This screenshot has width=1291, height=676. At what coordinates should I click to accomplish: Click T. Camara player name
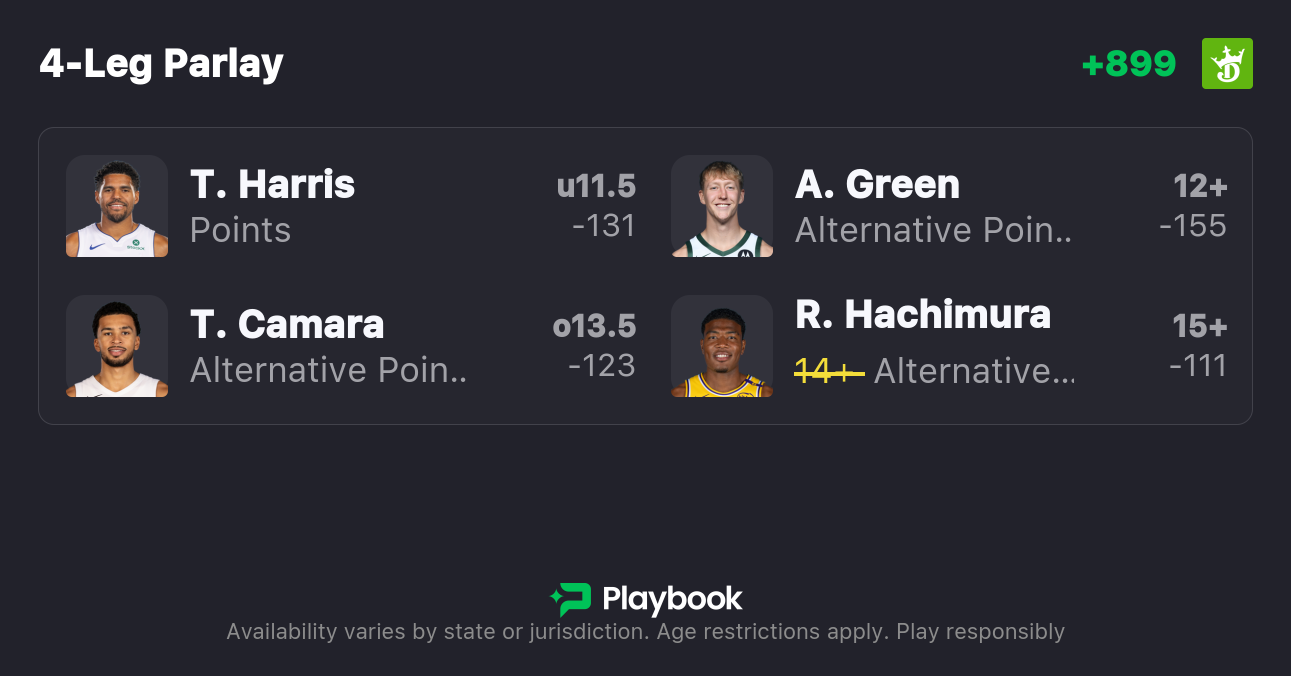287,325
